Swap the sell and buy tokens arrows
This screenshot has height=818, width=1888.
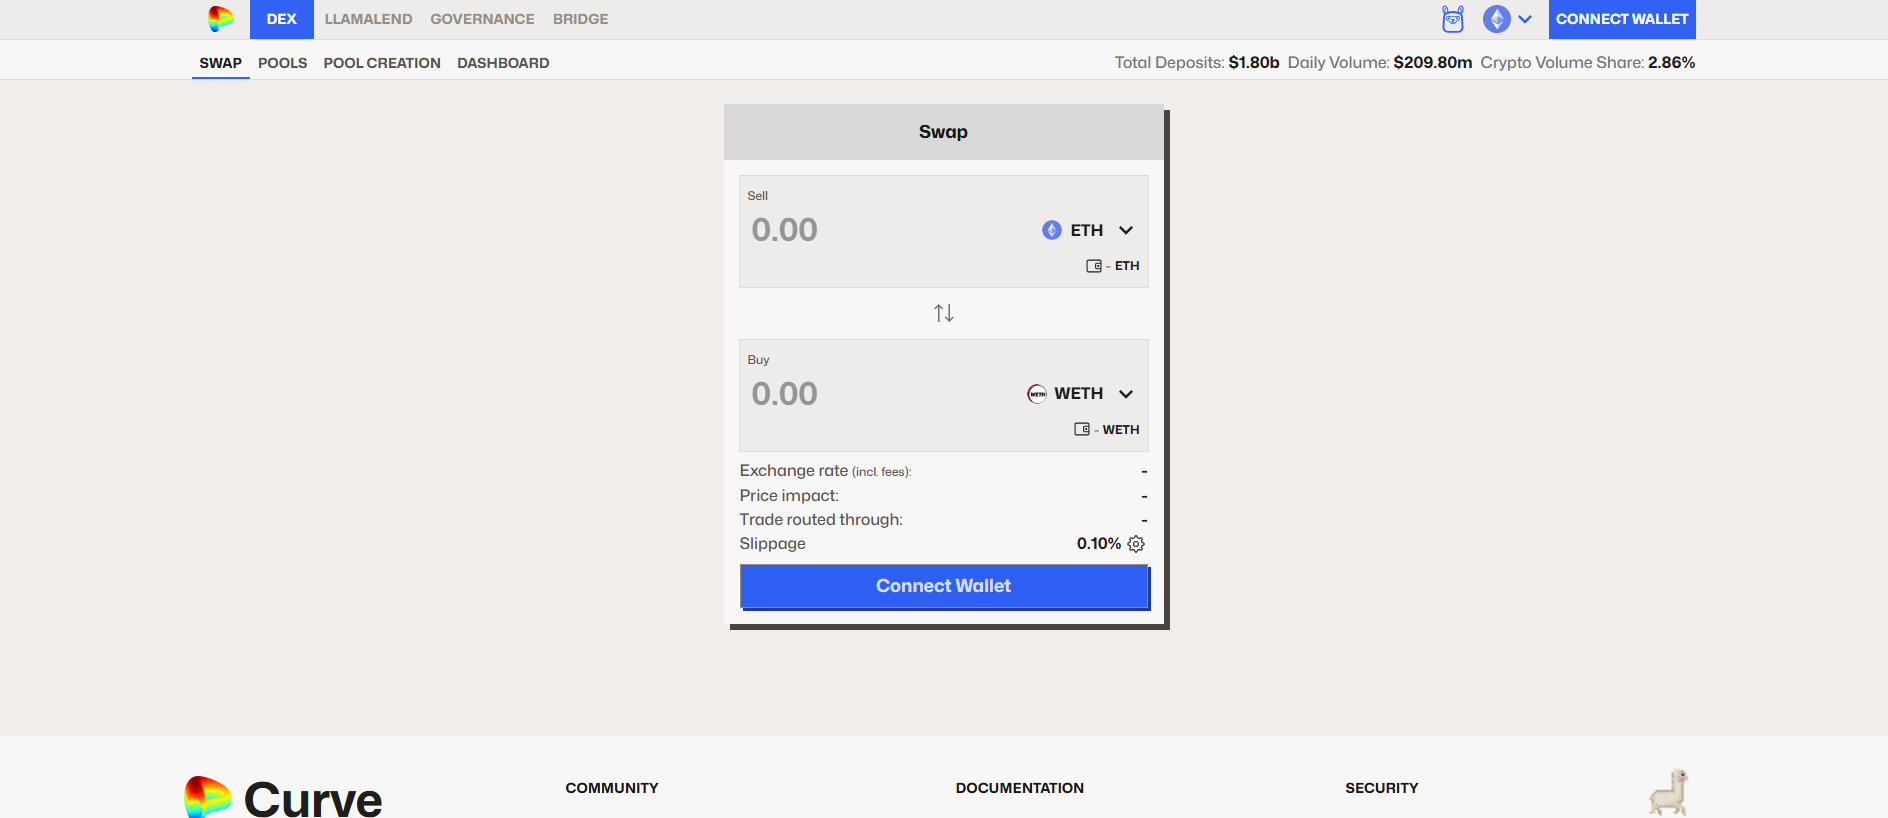(x=944, y=313)
